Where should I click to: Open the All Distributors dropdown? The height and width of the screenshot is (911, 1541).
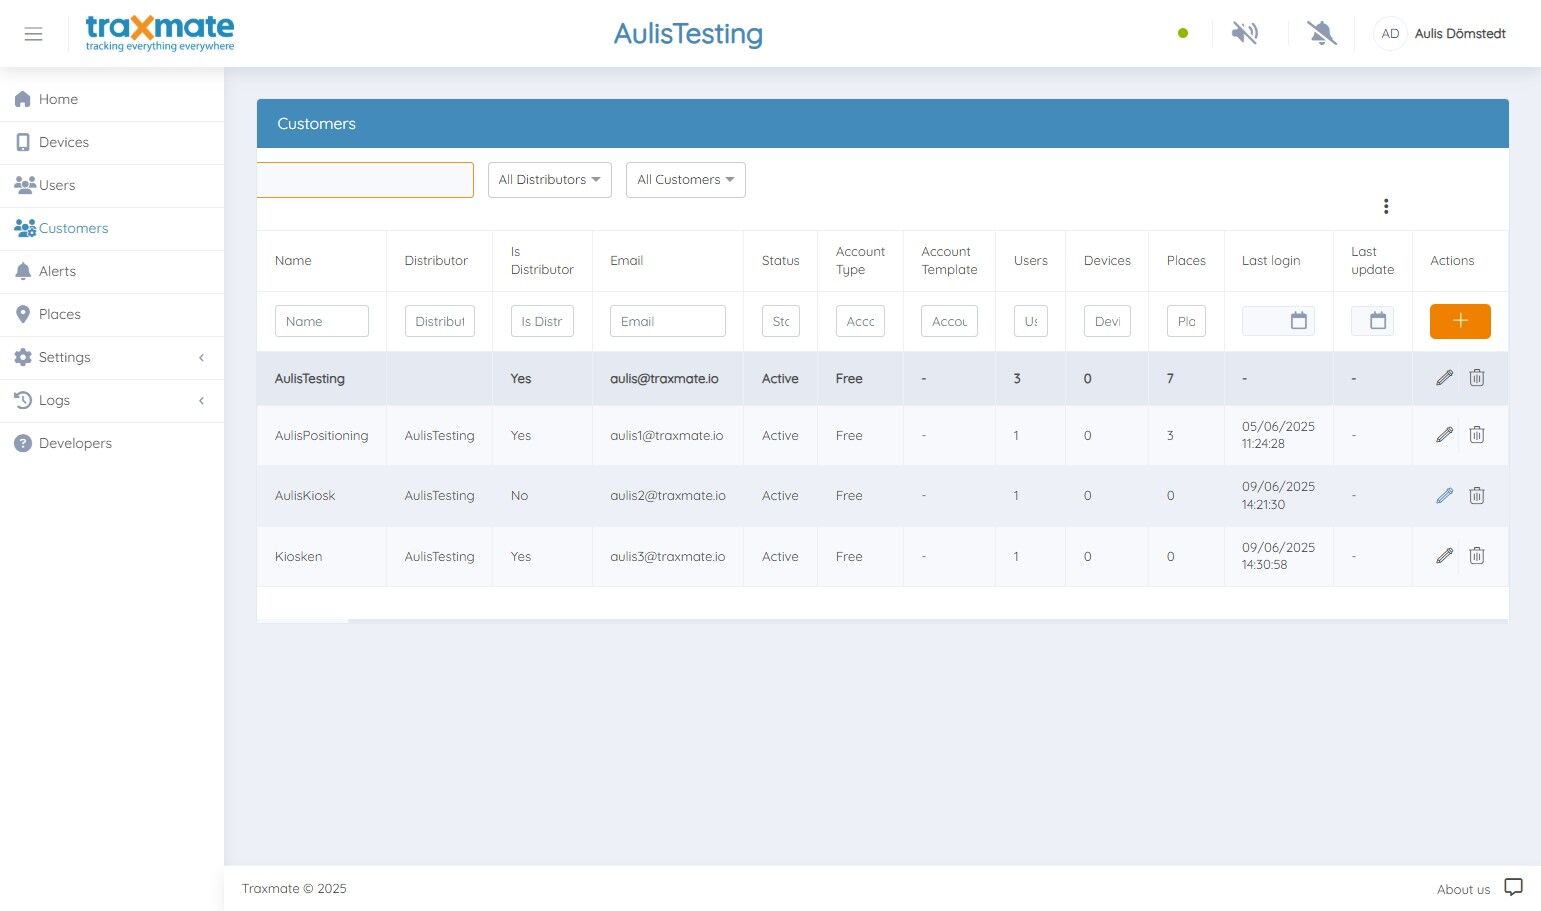[549, 180]
